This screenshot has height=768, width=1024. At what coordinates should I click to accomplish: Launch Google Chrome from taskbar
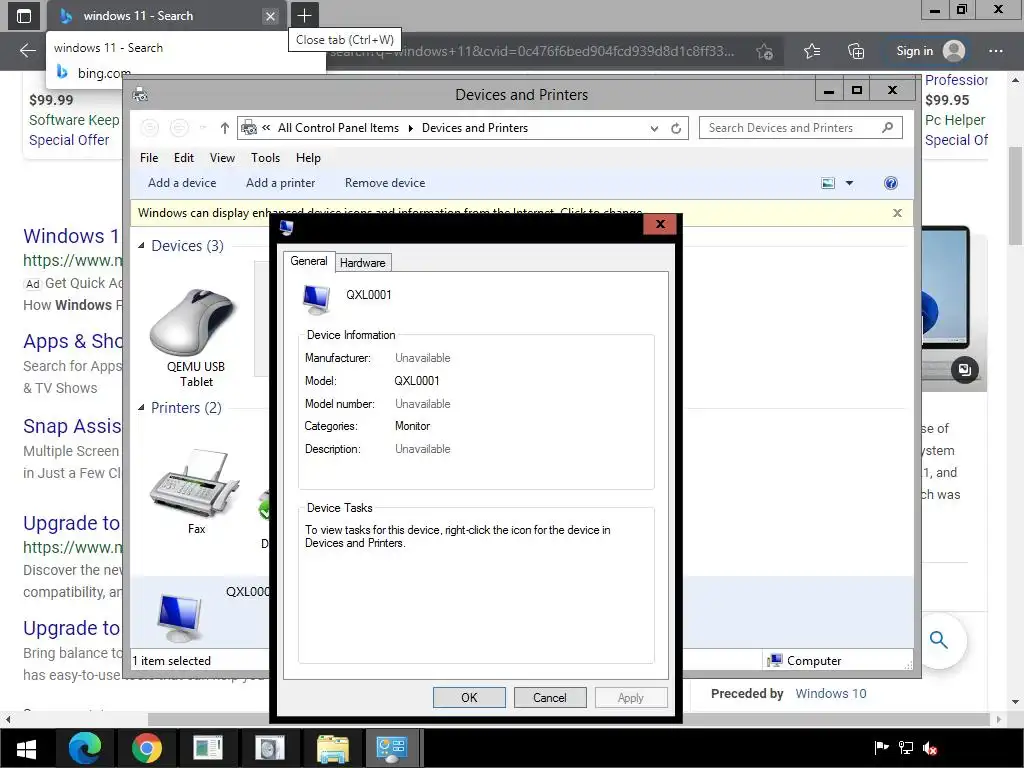146,748
